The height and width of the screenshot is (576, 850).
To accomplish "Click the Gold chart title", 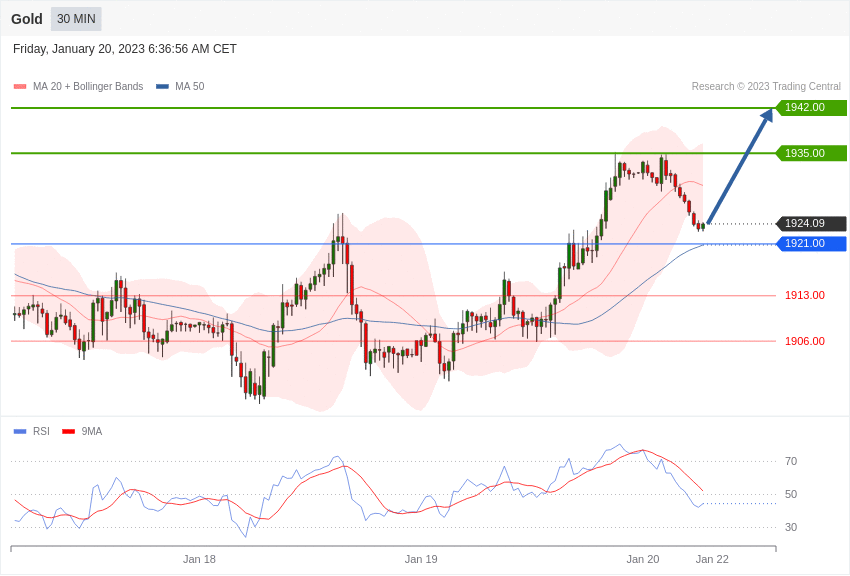I will (x=27, y=19).
